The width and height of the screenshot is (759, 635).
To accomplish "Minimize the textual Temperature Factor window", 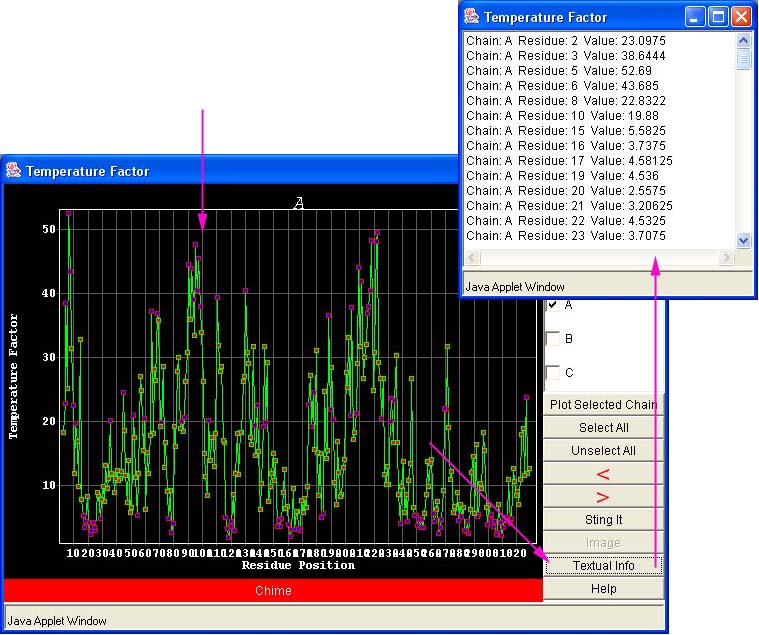I will [x=695, y=17].
